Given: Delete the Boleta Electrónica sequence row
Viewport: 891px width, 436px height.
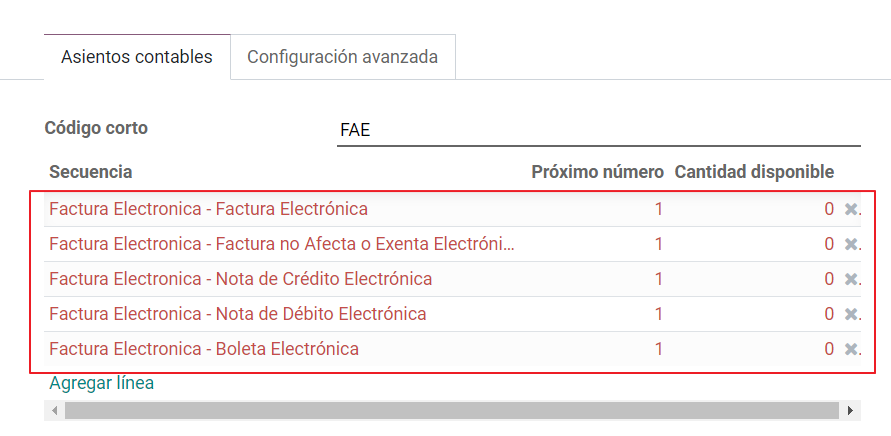Looking at the screenshot, I should click(x=851, y=348).
